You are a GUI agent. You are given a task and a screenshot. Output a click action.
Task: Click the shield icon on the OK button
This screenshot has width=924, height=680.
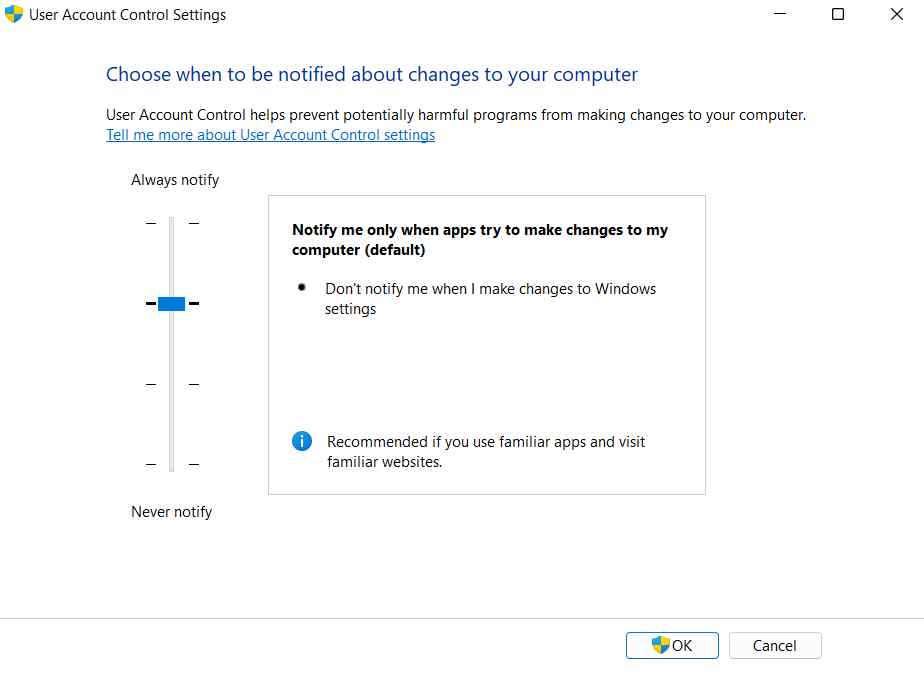(660, 645)
